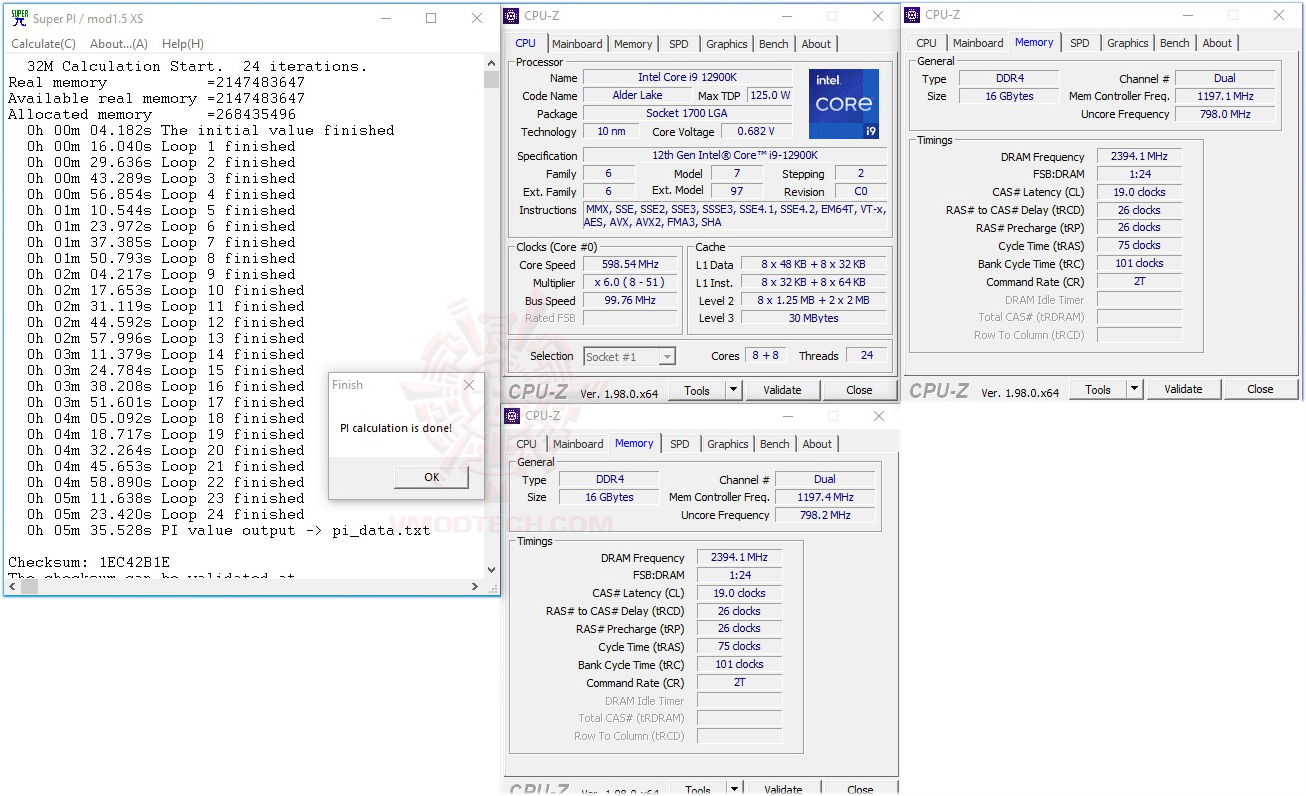Open the About...(A) menu in Super PI
The width and height of the screenshot is (1306, 796).
(119, 44)
